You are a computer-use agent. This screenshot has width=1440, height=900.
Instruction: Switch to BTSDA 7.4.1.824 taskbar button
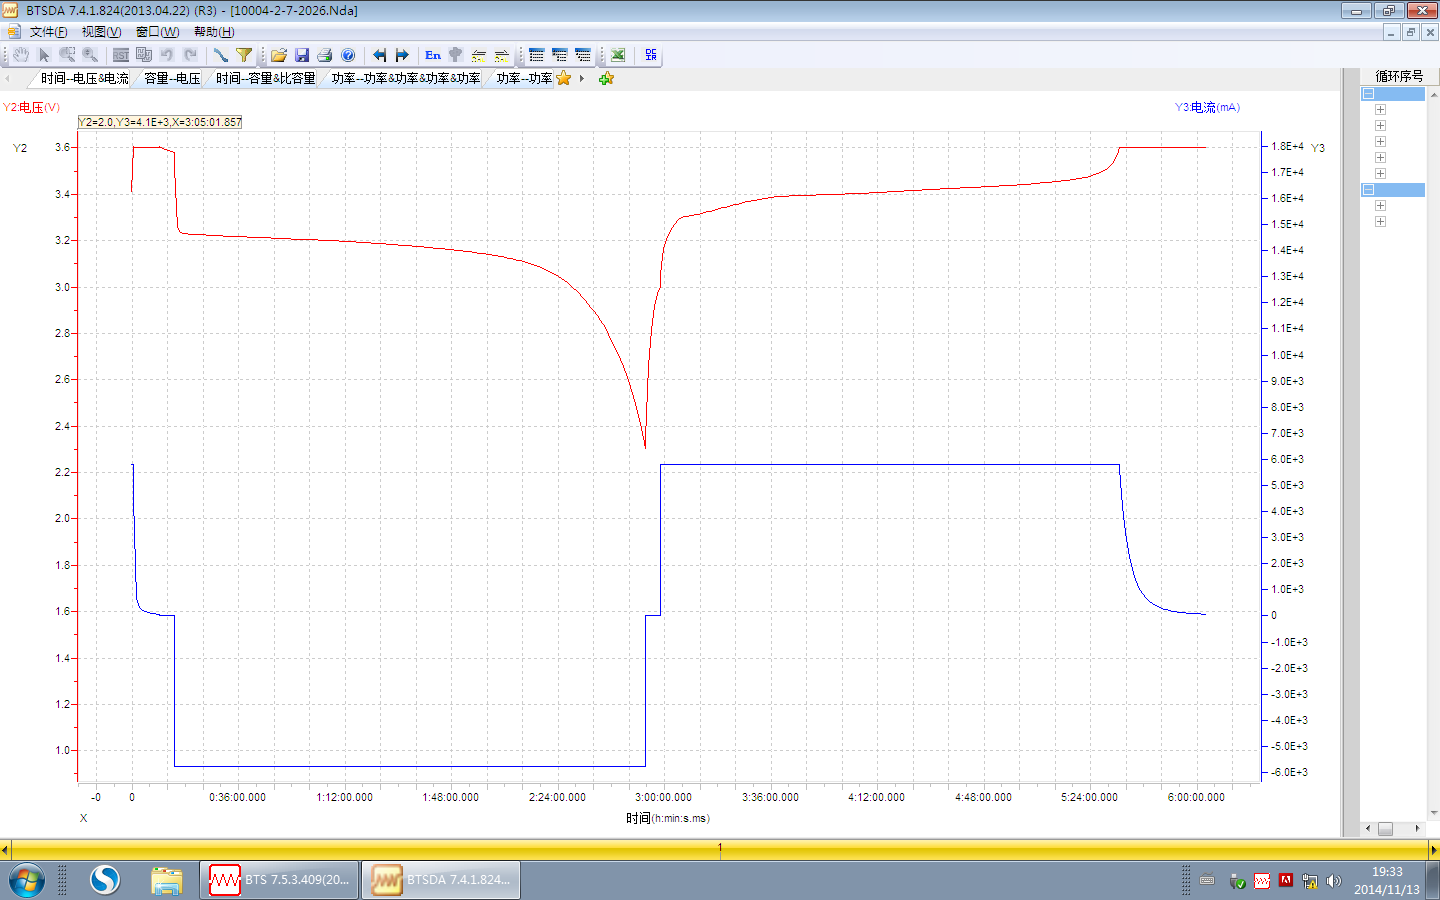(441, 880)
